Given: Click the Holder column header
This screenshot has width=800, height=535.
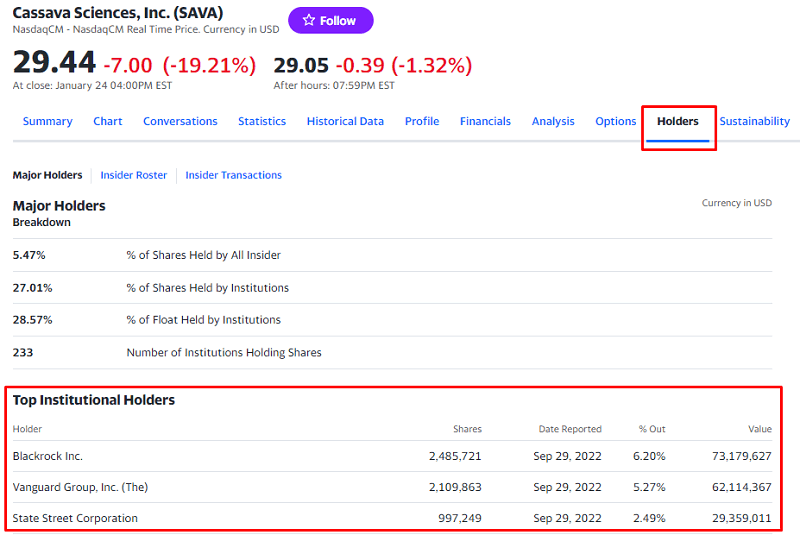Looking at the screenshot, I should click(x=28, y=429).
